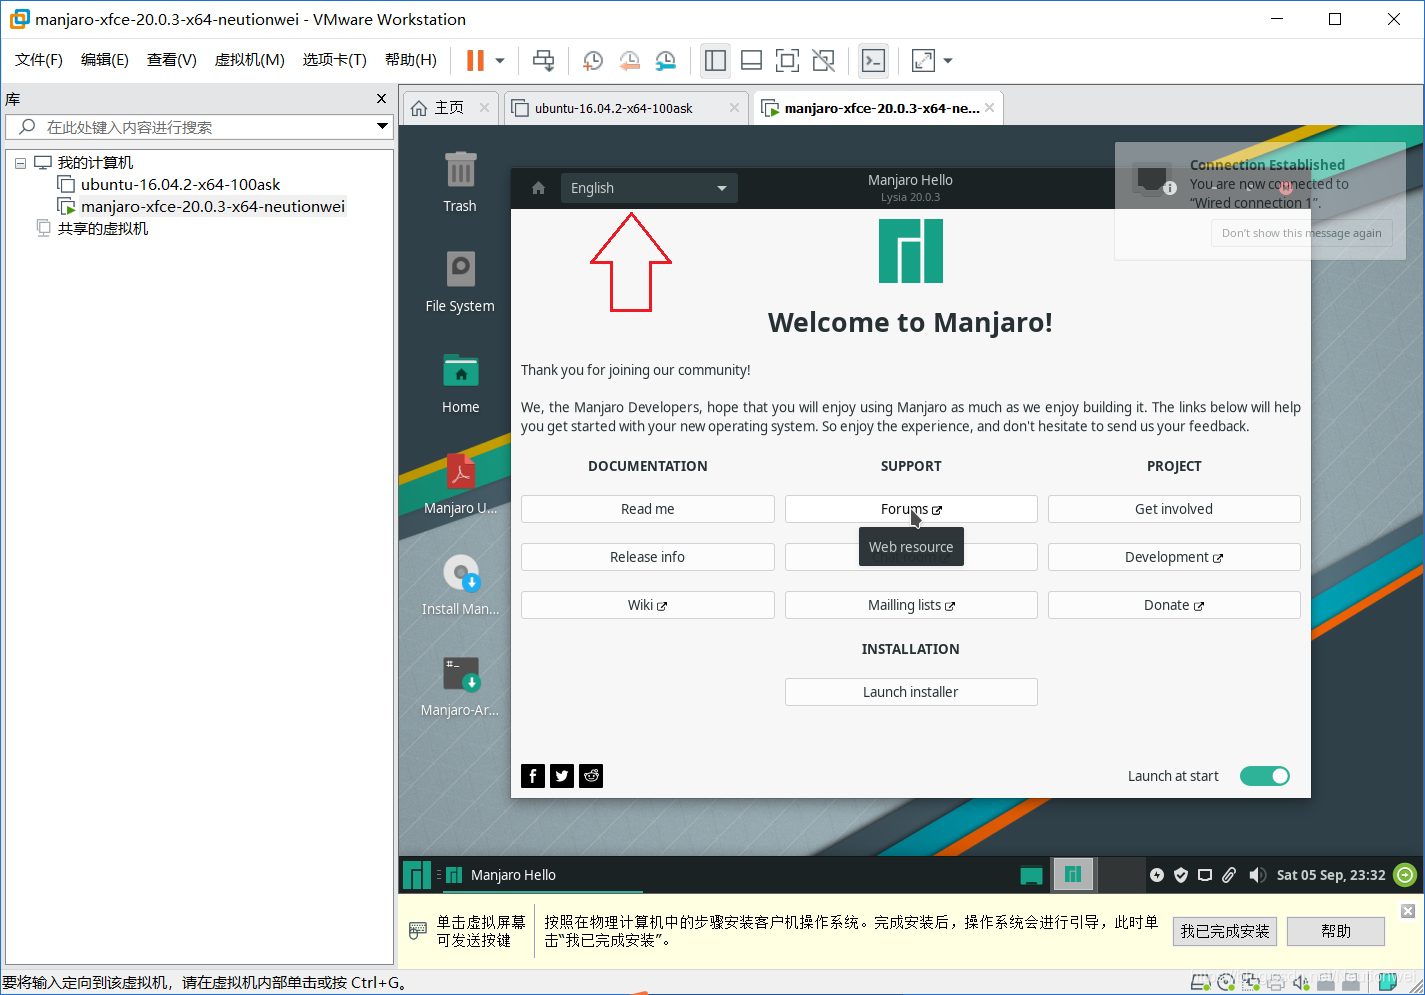The width and height of the screenshot is (1425, 995).
Task: Open the snapshot manager wrench-clock icon
Action: tap(665, 61)
